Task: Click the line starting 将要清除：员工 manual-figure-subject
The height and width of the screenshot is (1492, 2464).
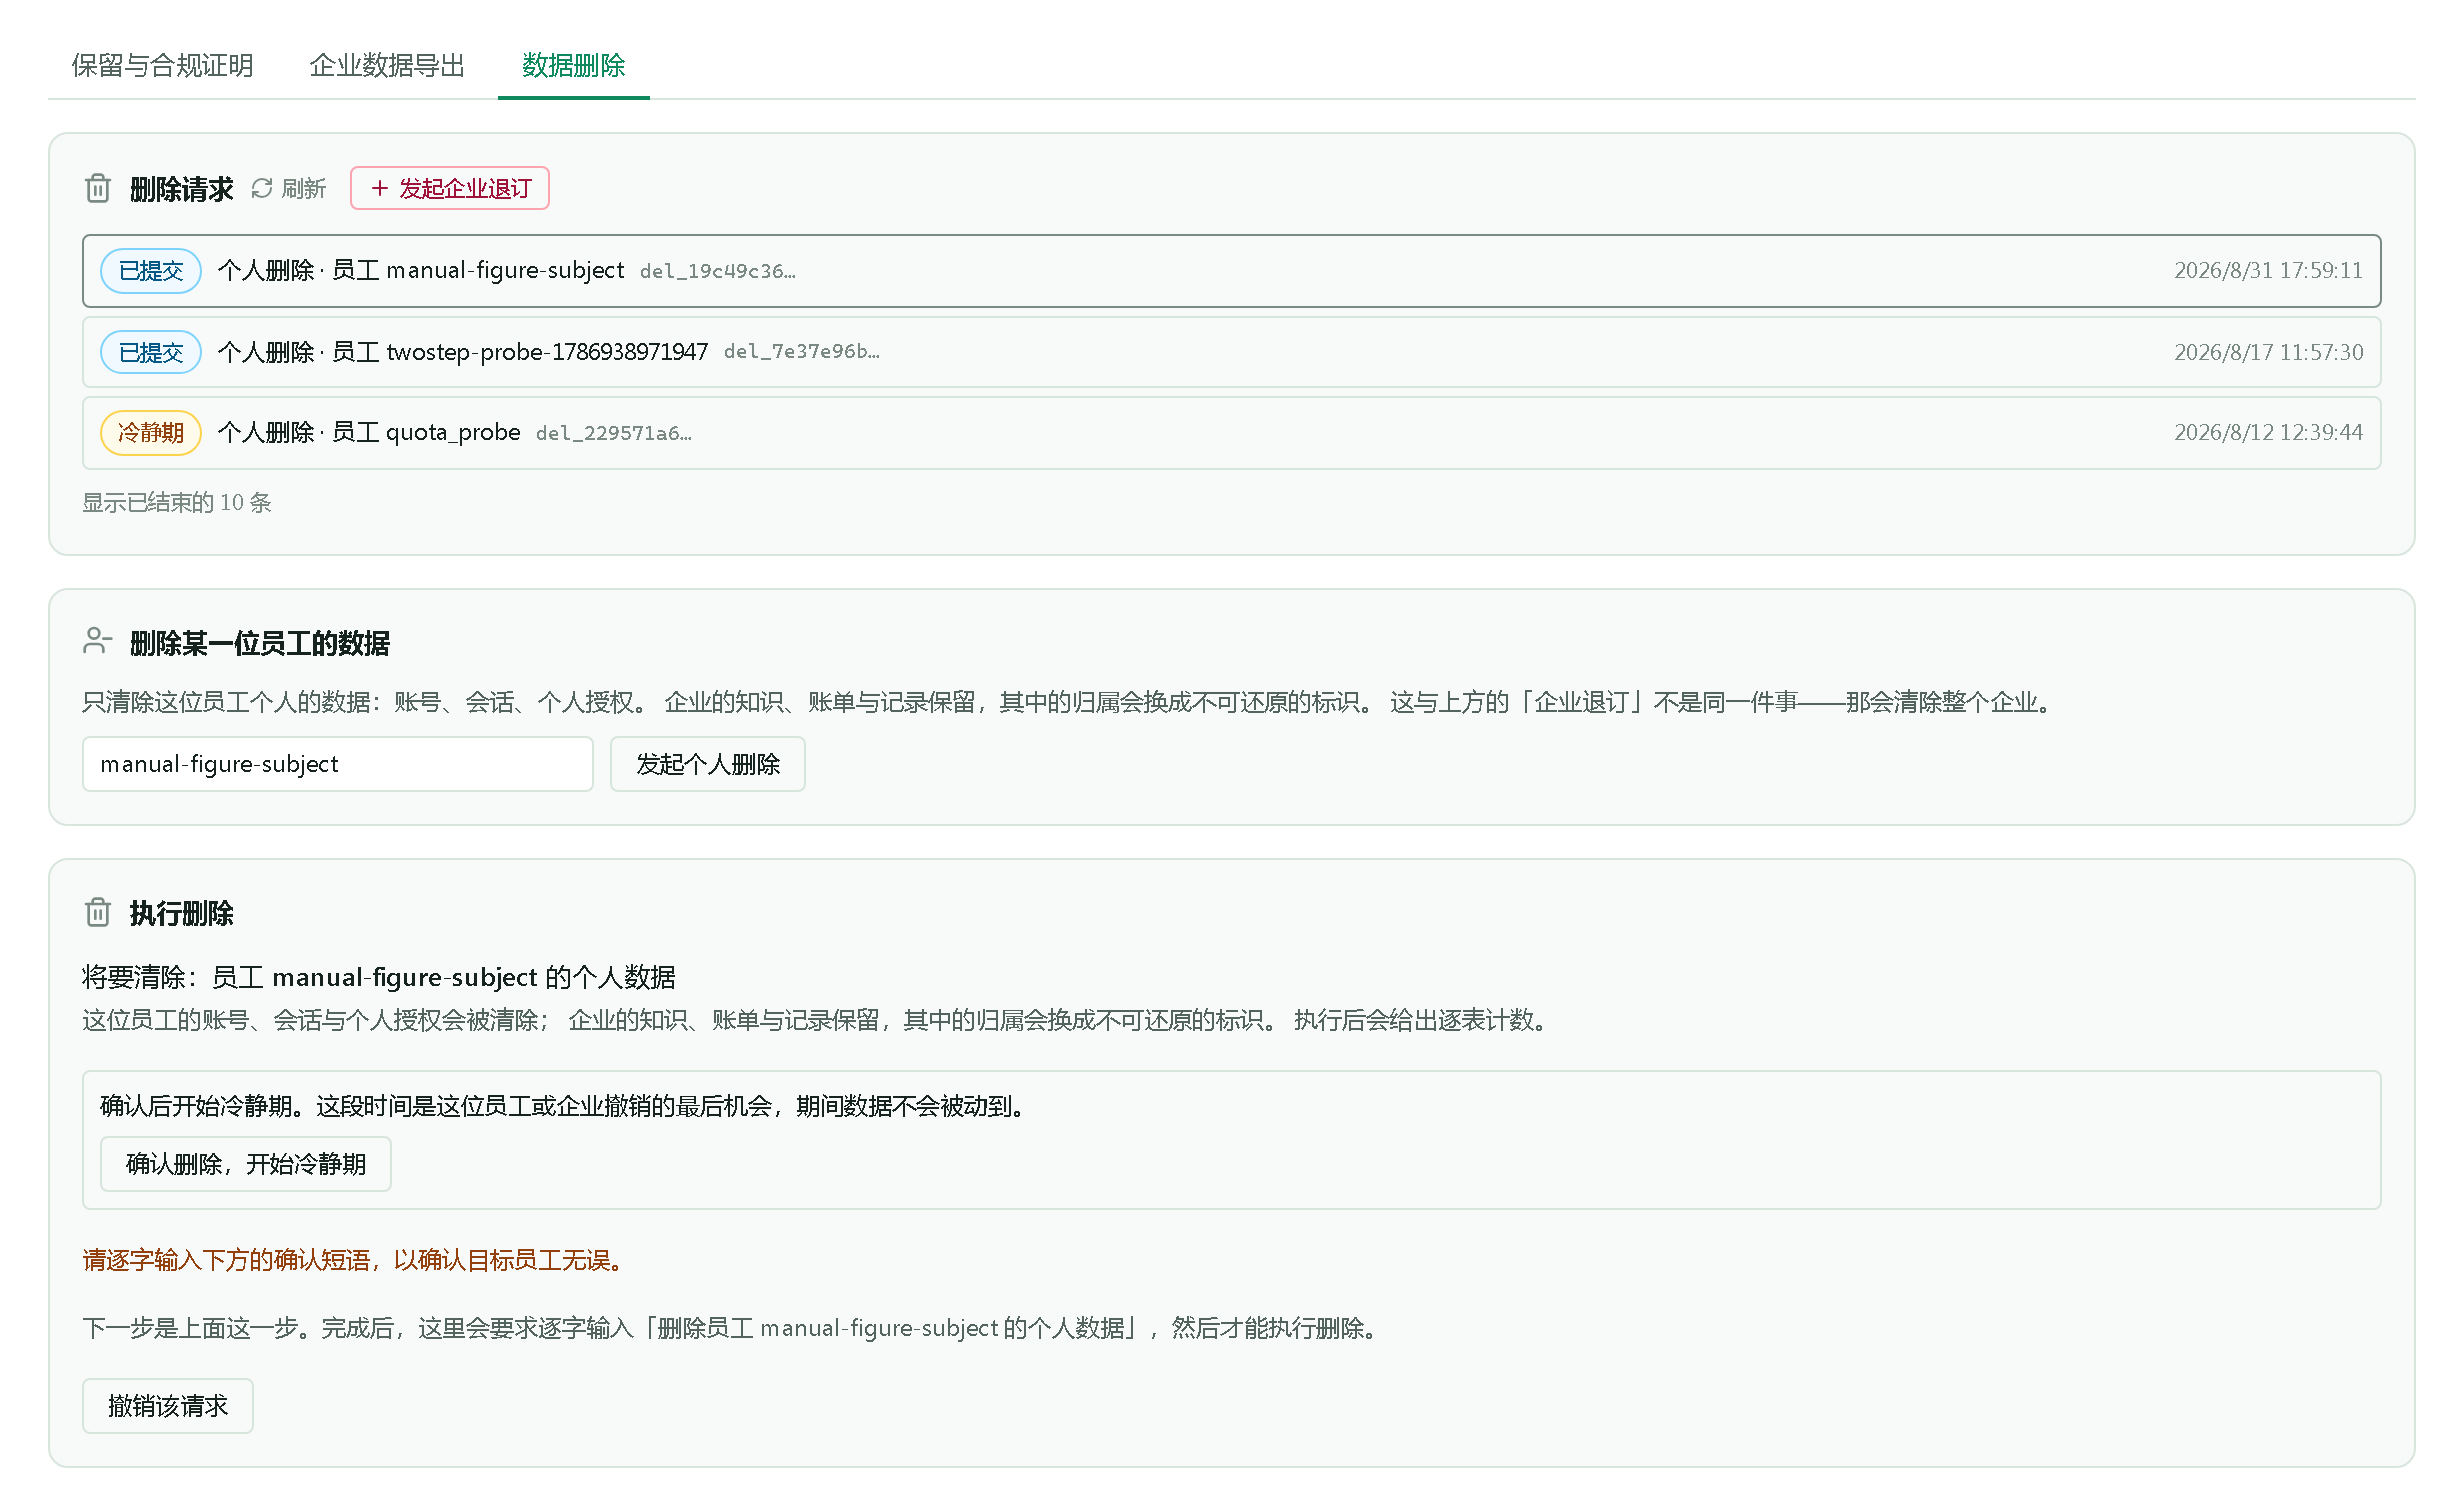Action: [x=379, y=977]
